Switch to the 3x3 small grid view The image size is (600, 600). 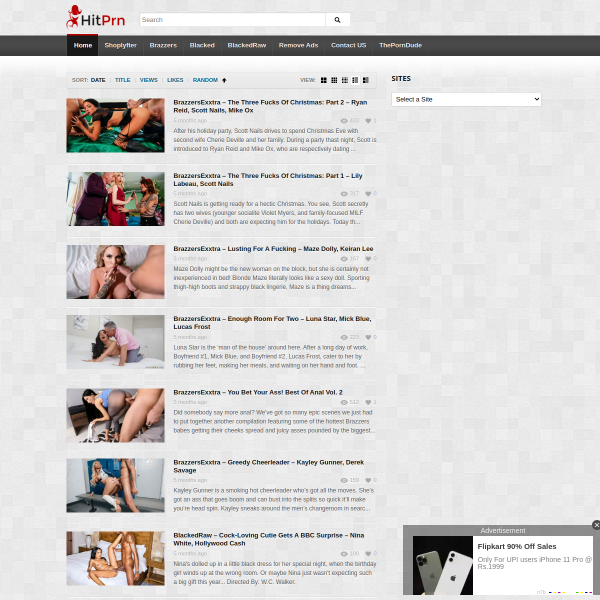pos(334,80)
